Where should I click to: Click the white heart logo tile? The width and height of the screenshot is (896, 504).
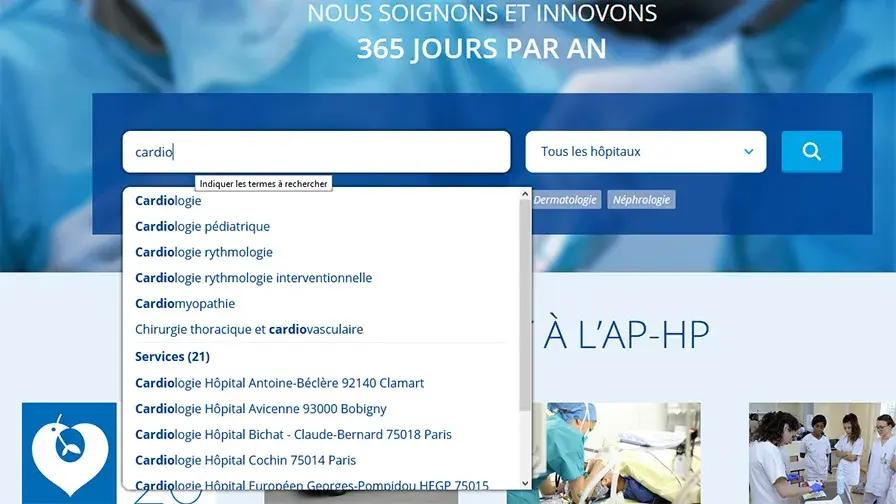pos(69,453)
